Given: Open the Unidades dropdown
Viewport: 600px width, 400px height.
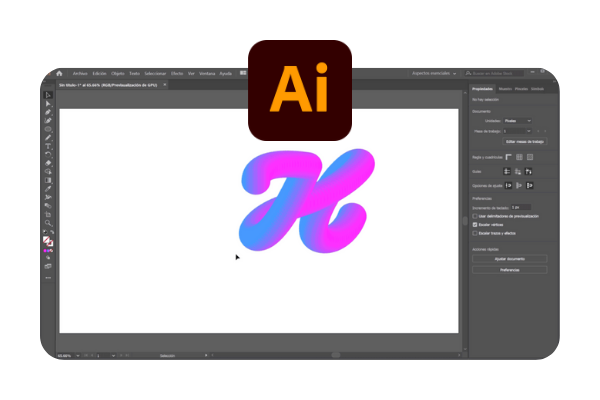Looking at the screenshot, I should tap(517, 121).
